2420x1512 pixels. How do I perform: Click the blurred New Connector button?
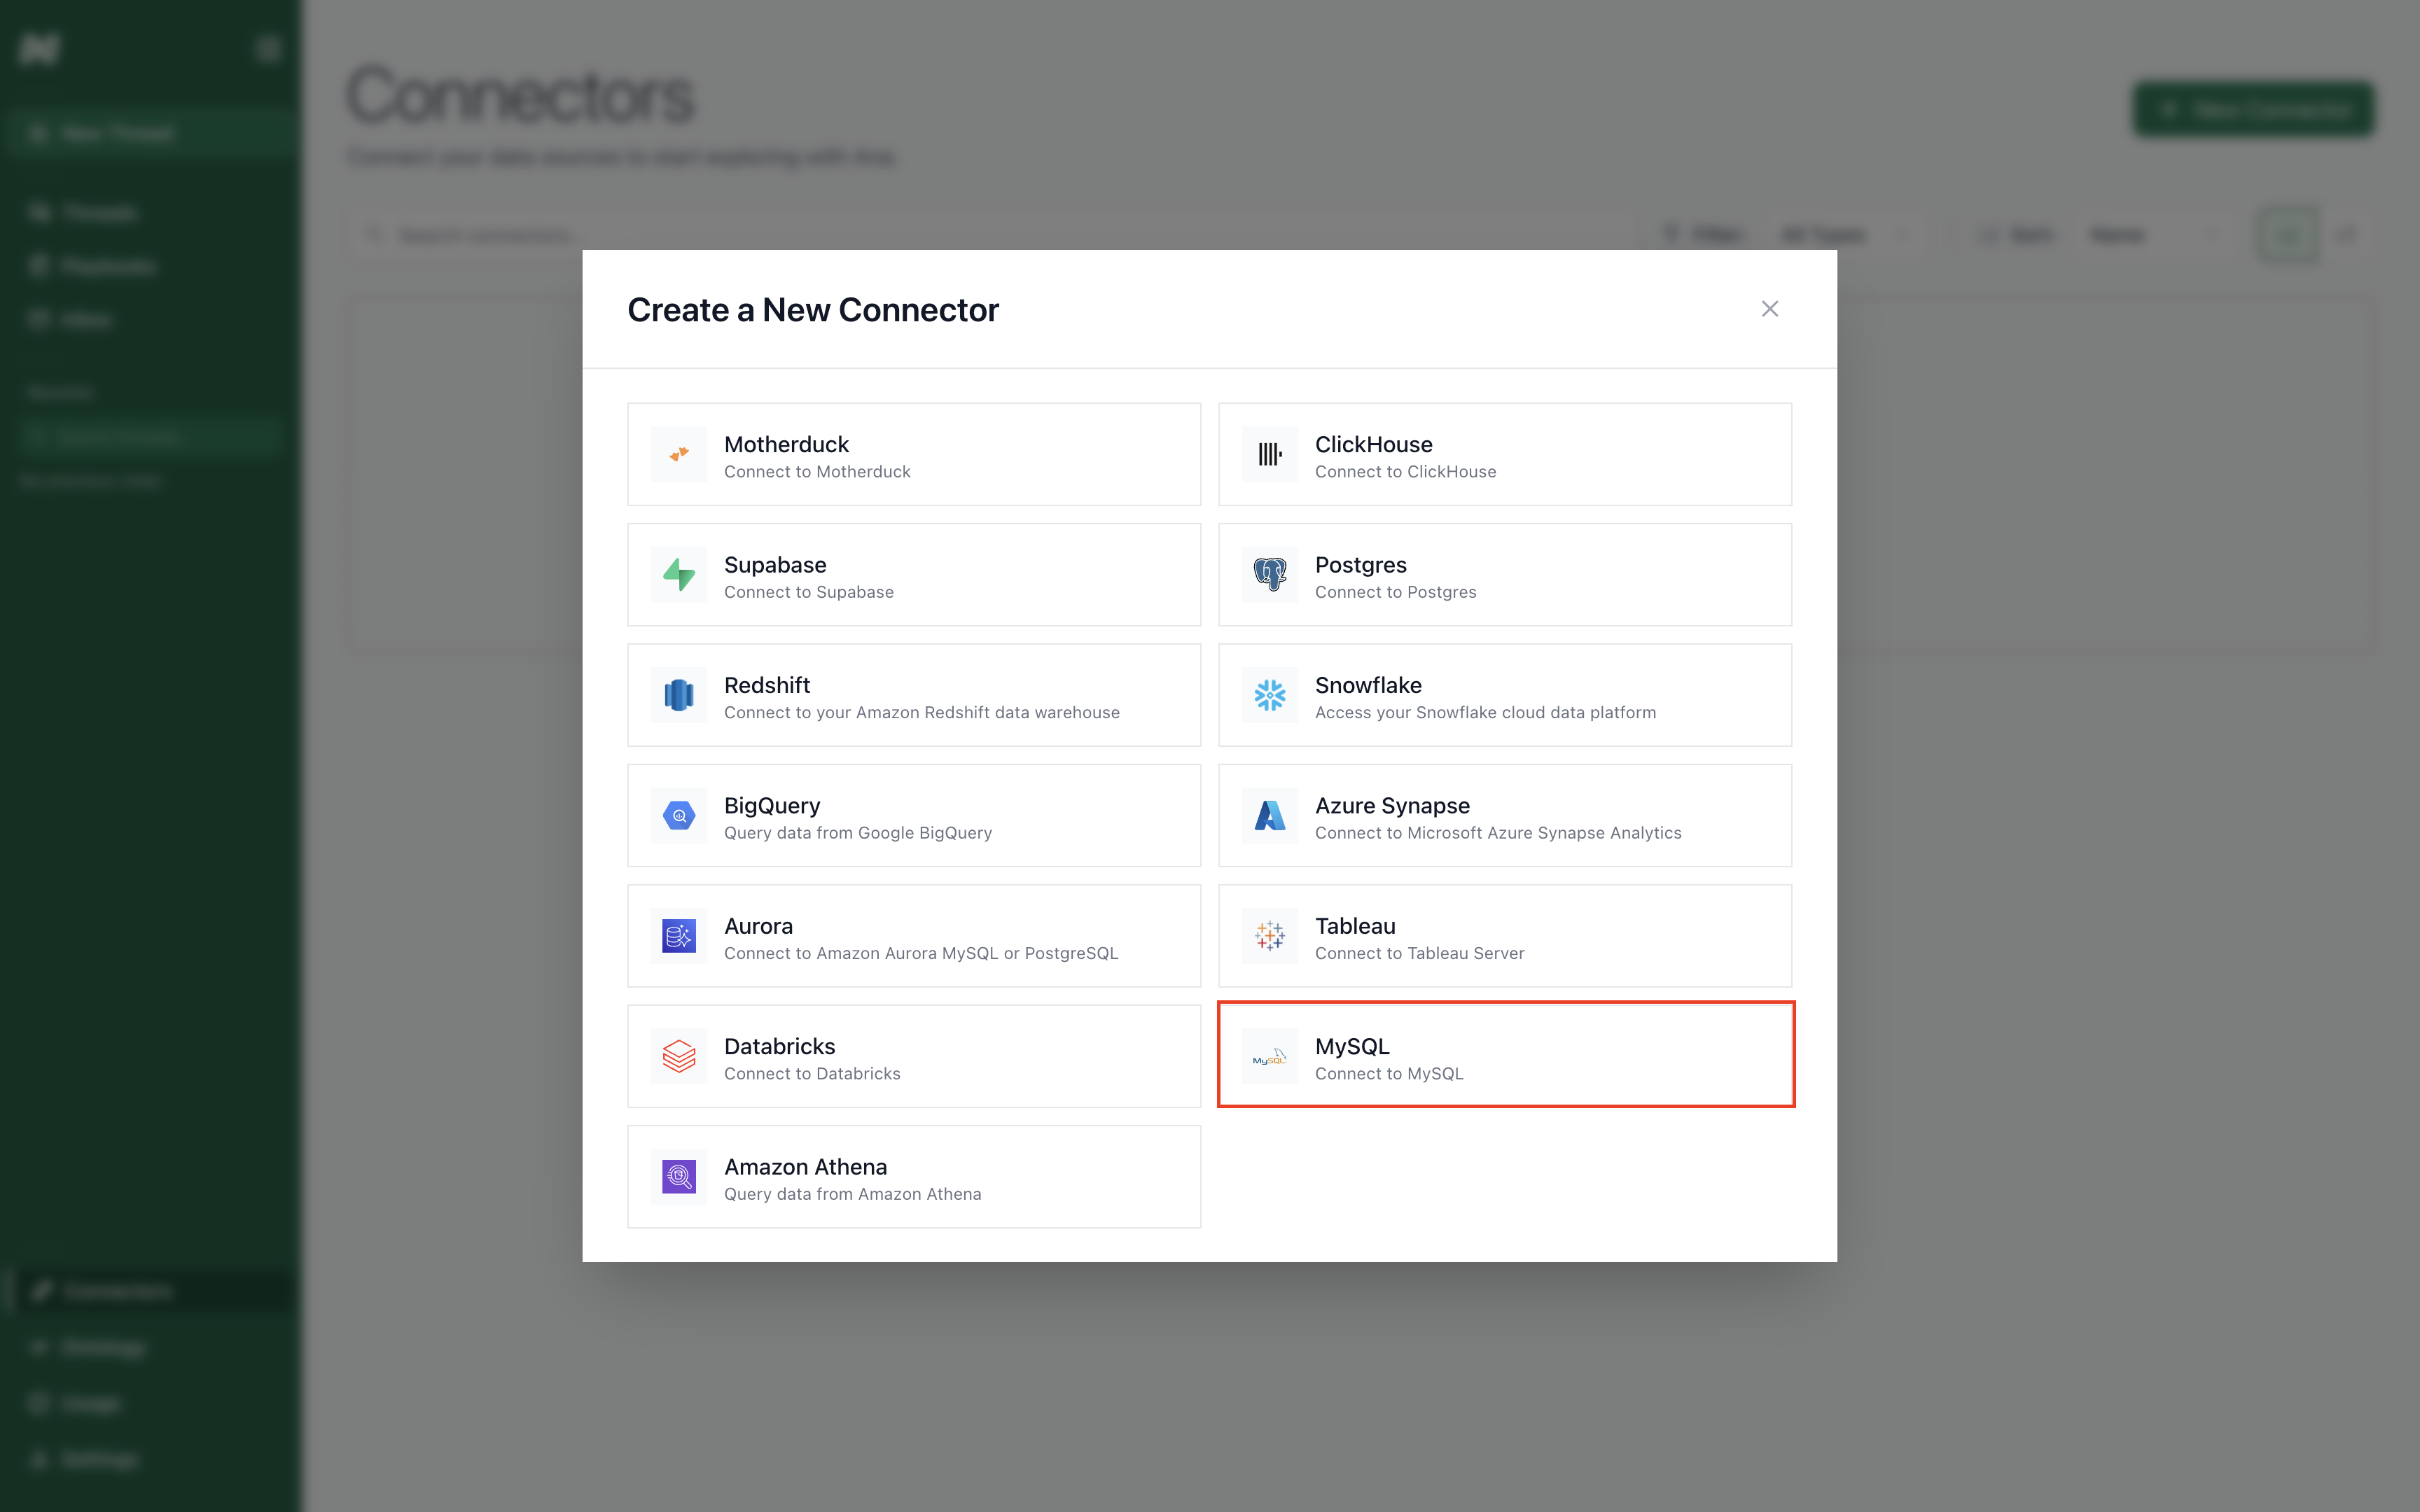point(2253,109)
